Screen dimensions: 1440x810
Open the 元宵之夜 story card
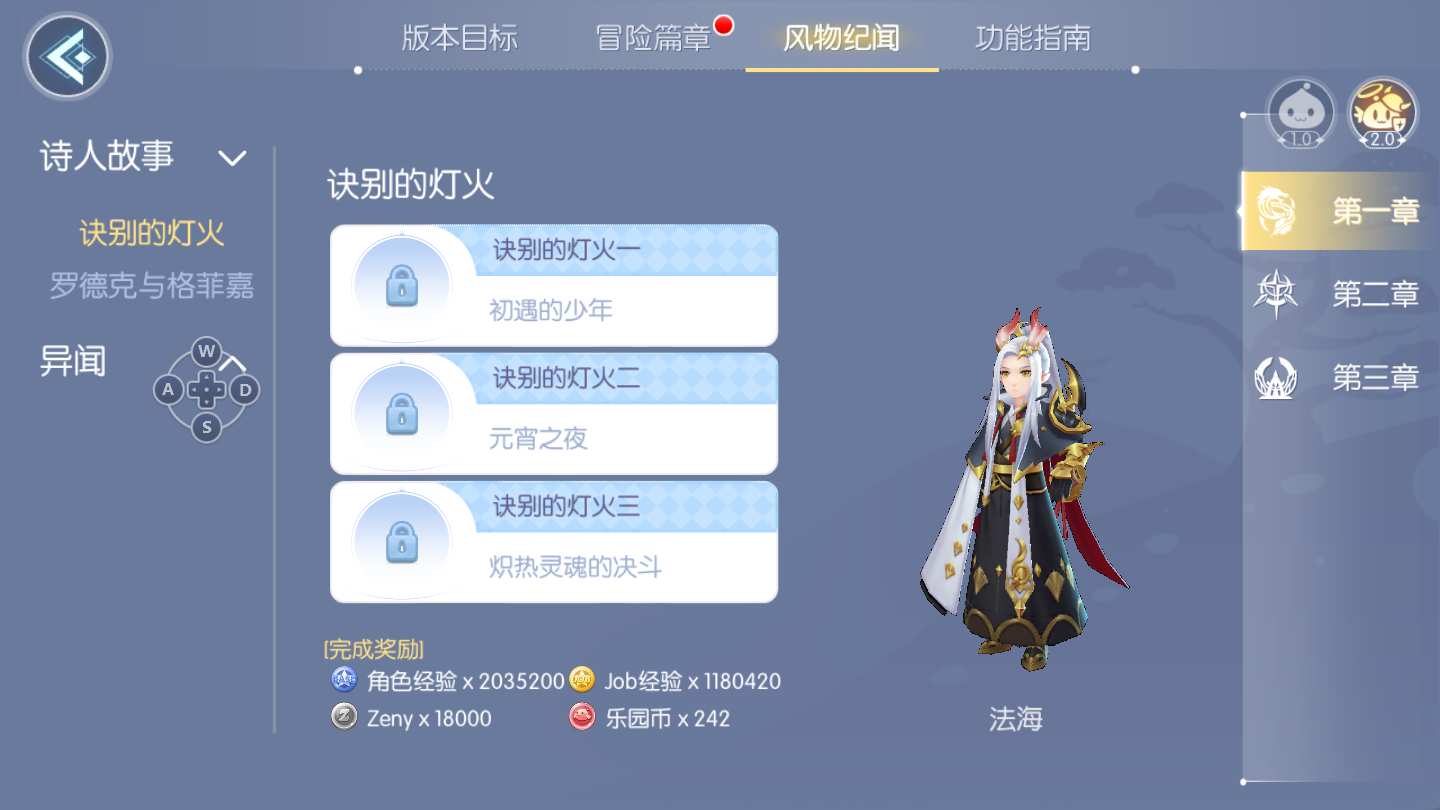554,413
